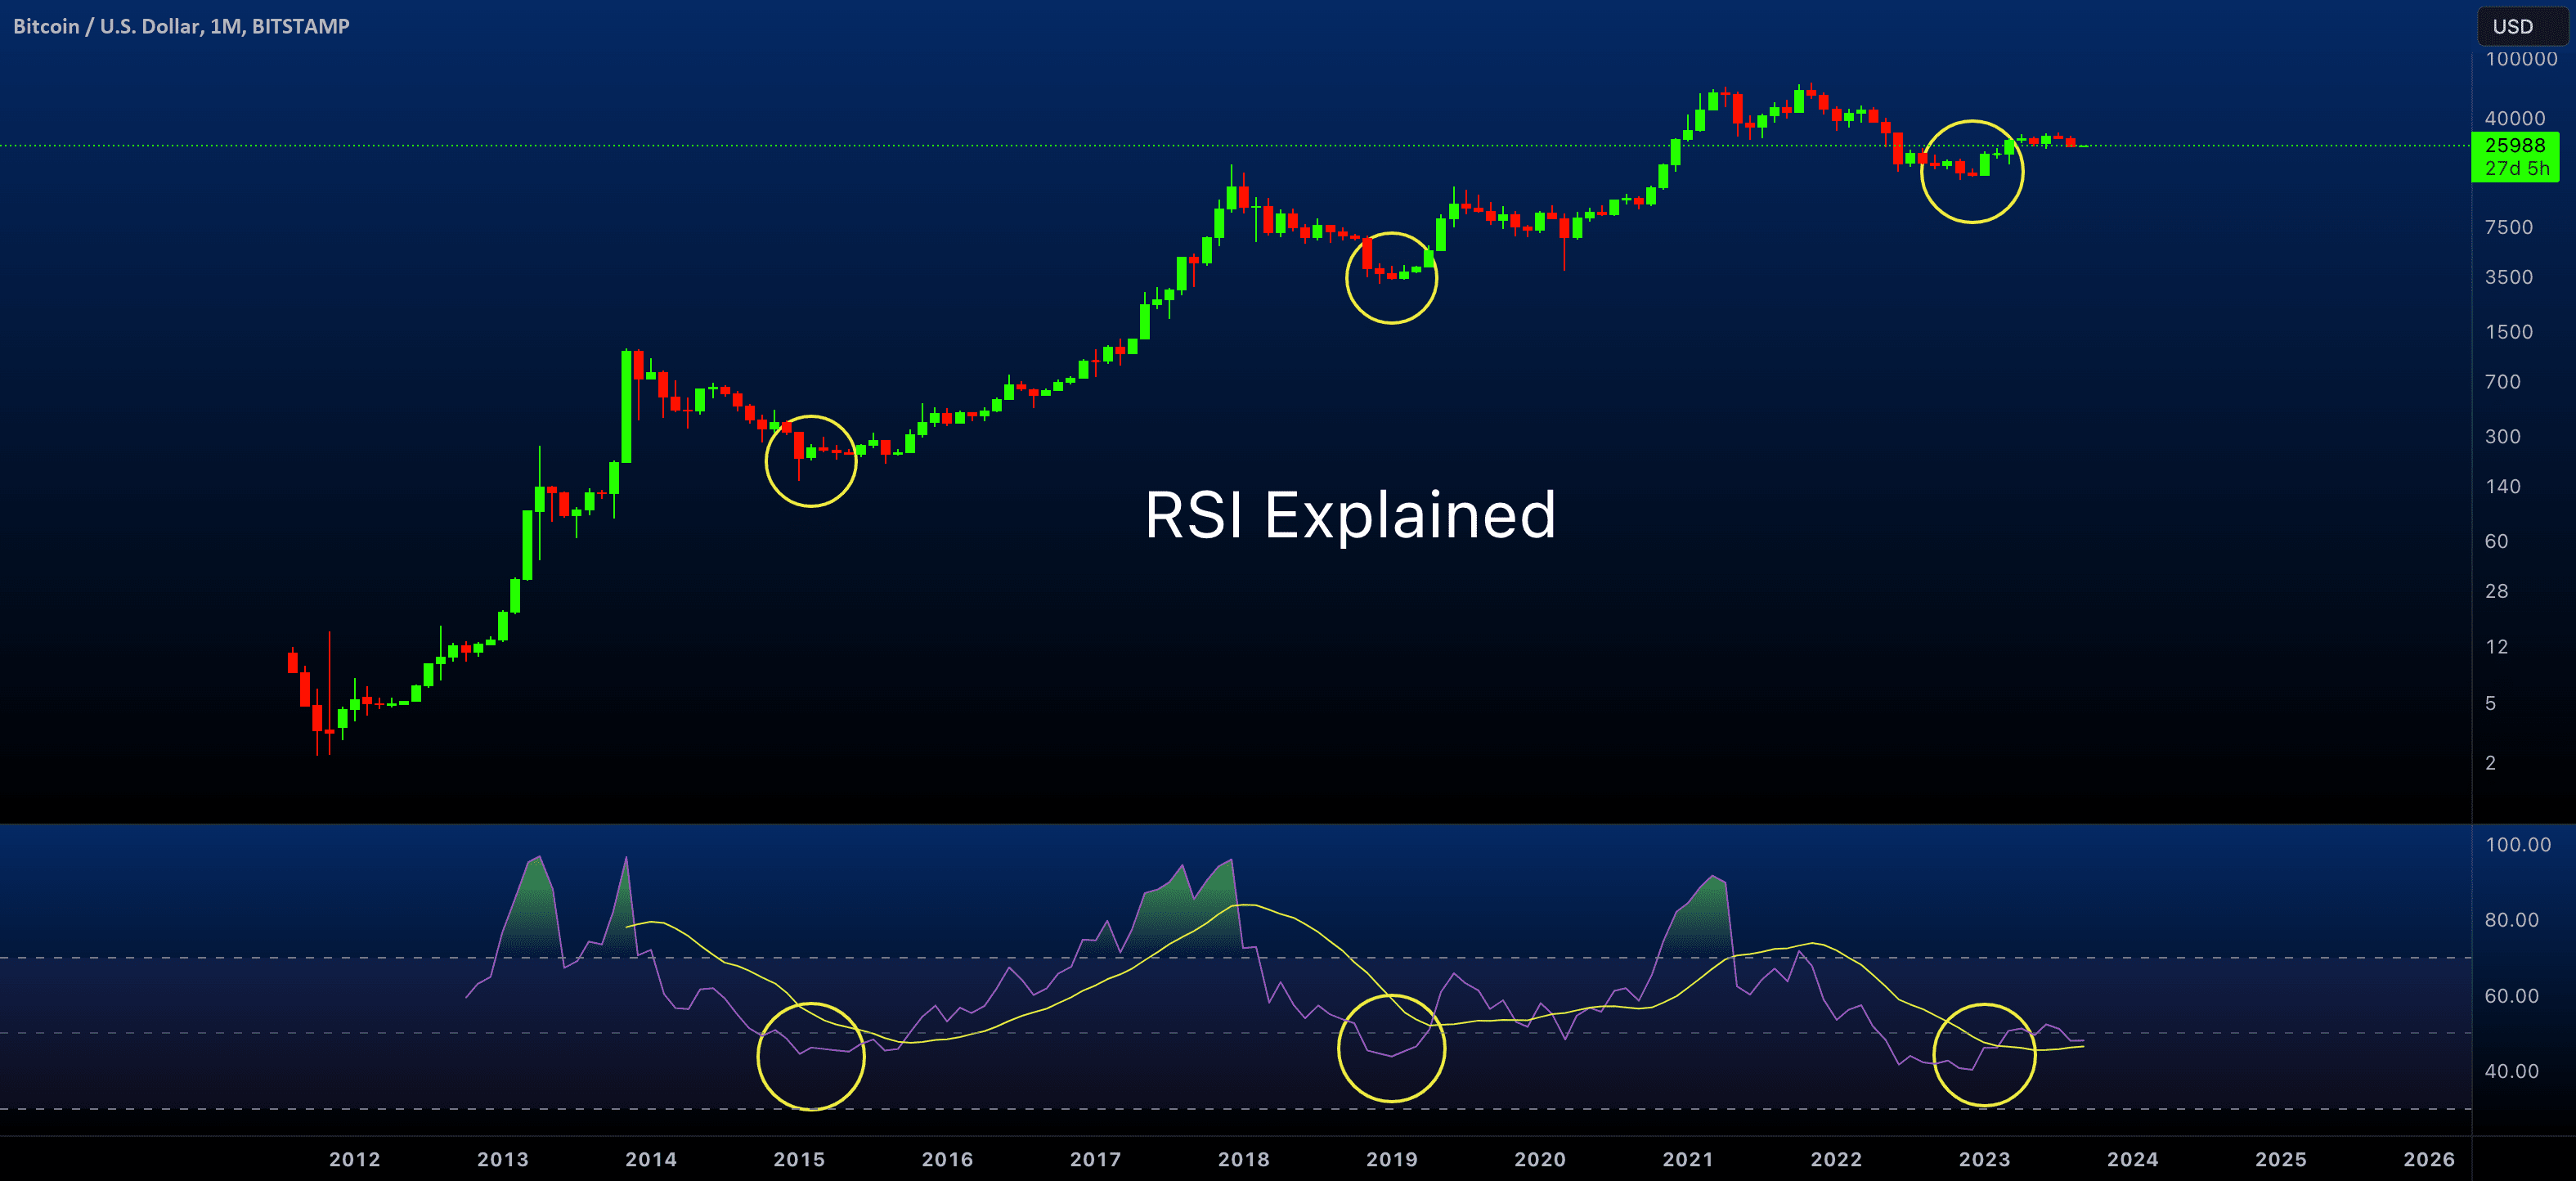Click the 2018 label on time axis
Screen dimensions: 2576x1181
pos(1243,1159)
